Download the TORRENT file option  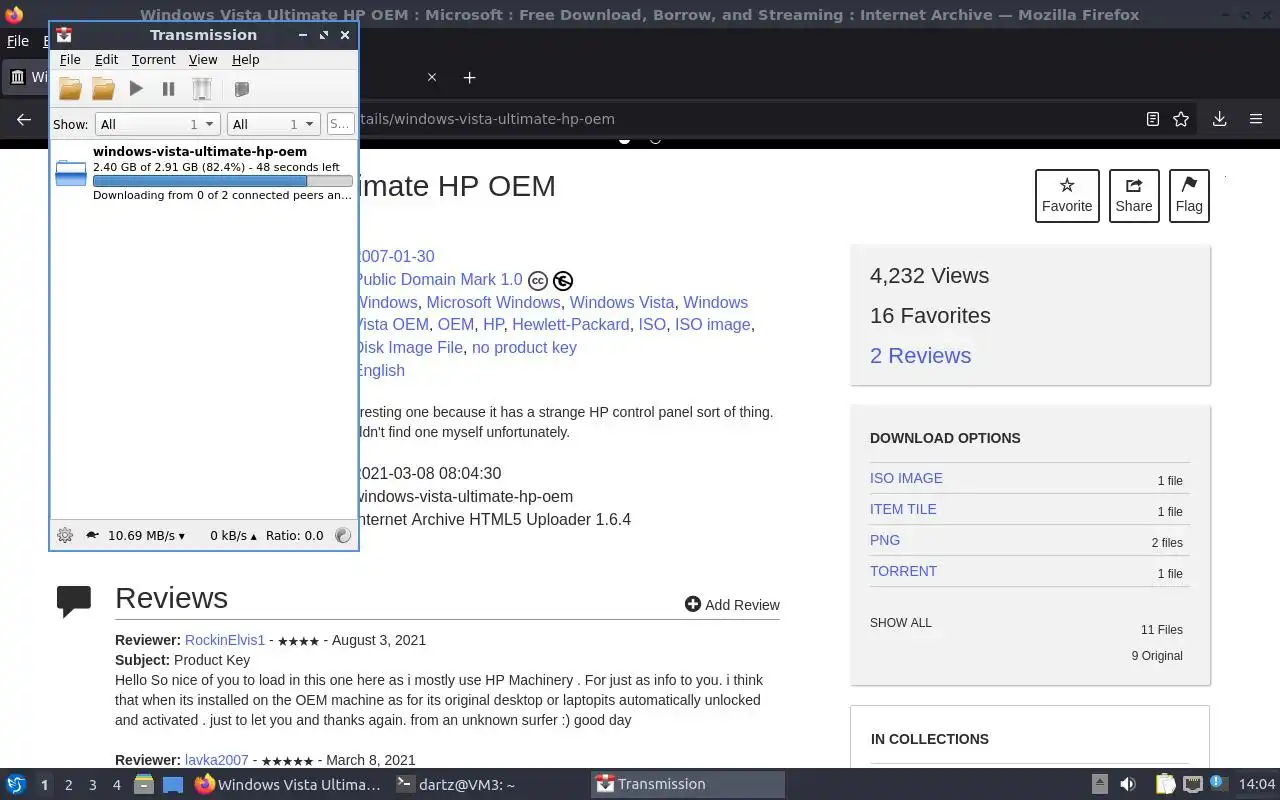pos(903,571)
